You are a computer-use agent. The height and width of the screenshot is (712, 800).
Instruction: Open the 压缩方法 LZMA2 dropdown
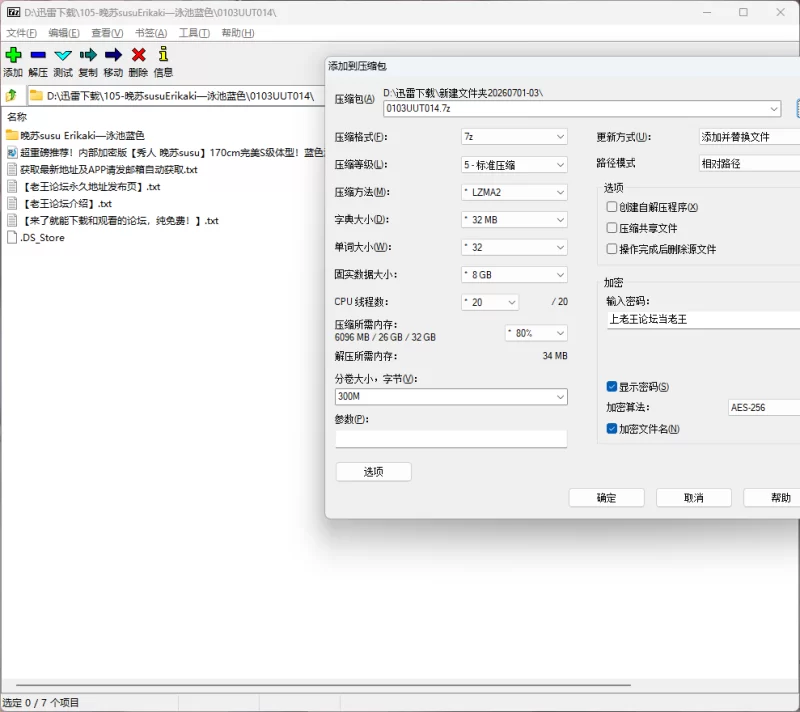coord(514,192)
